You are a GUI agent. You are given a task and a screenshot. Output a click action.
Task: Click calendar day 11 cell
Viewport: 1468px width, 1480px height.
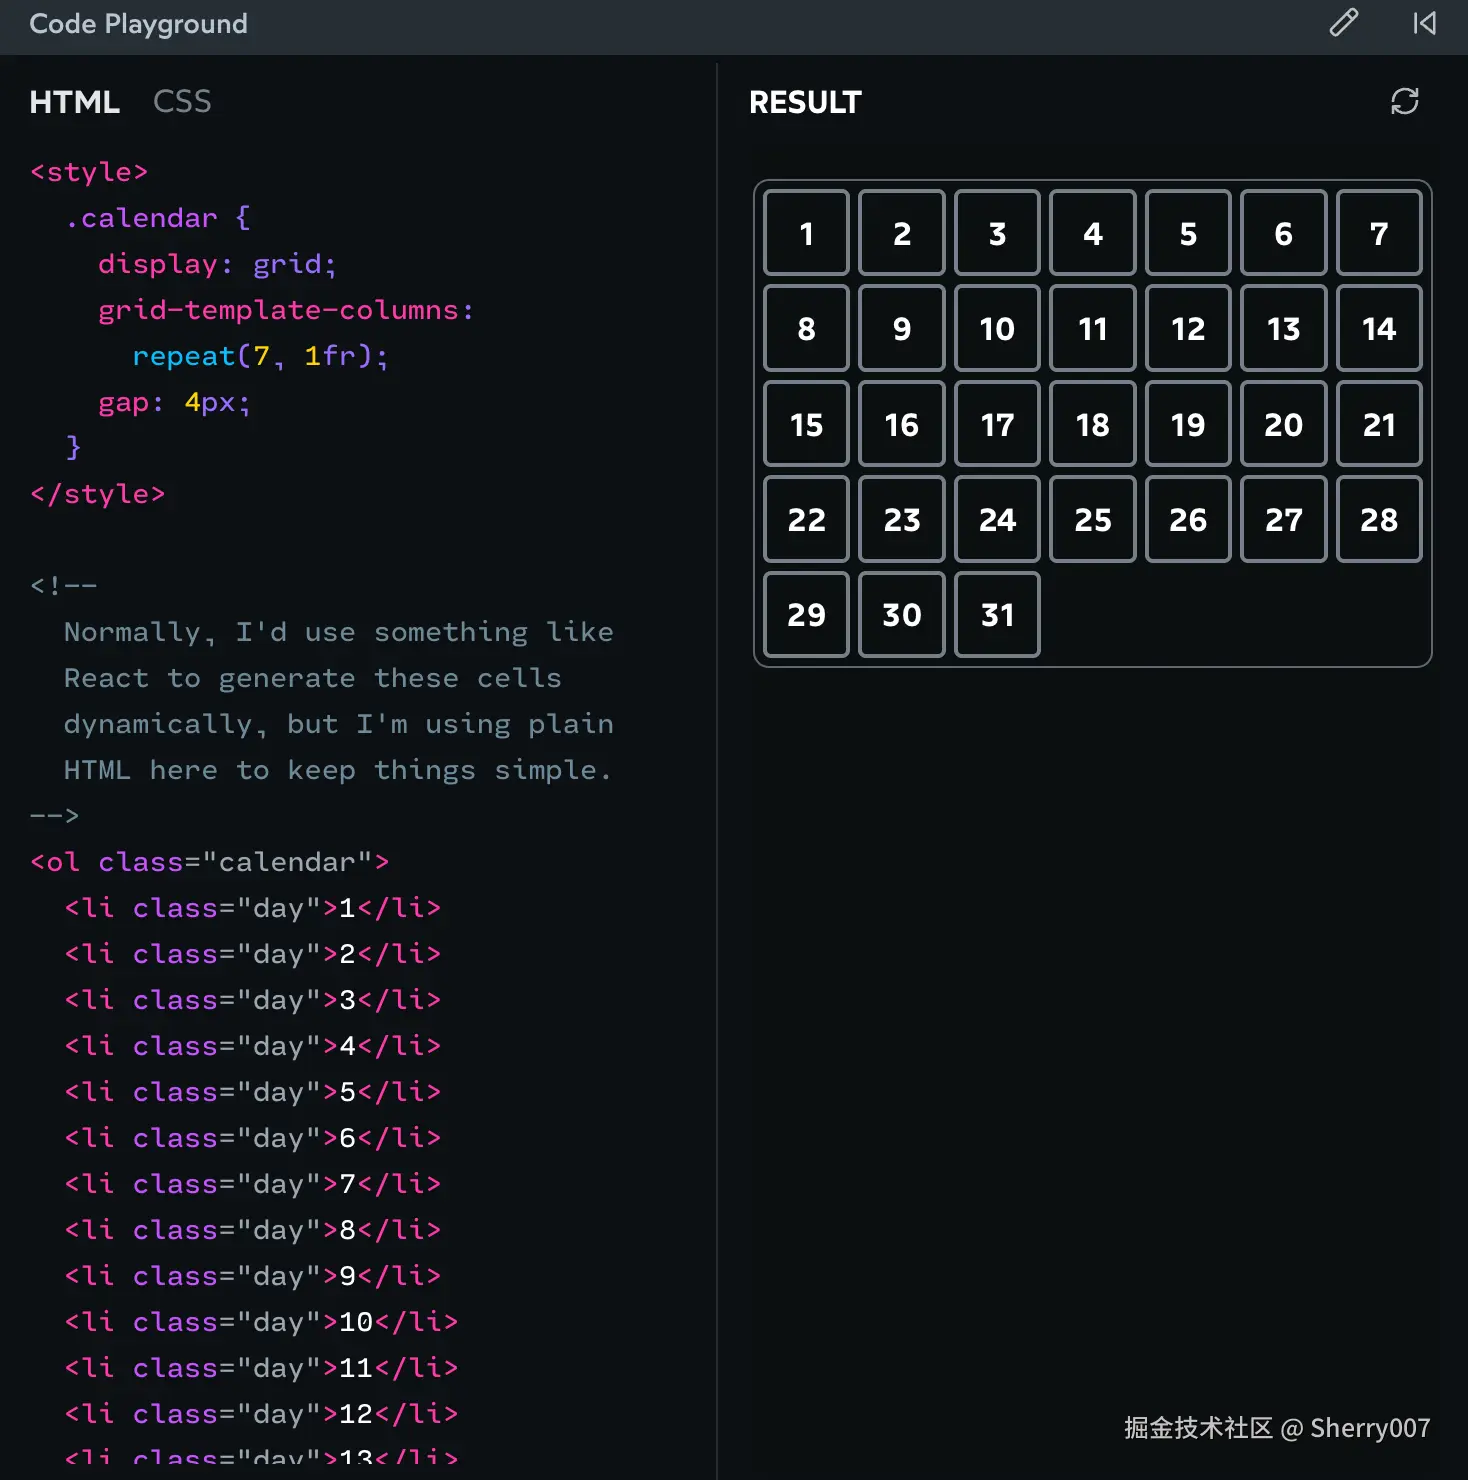coord(1093,328)
